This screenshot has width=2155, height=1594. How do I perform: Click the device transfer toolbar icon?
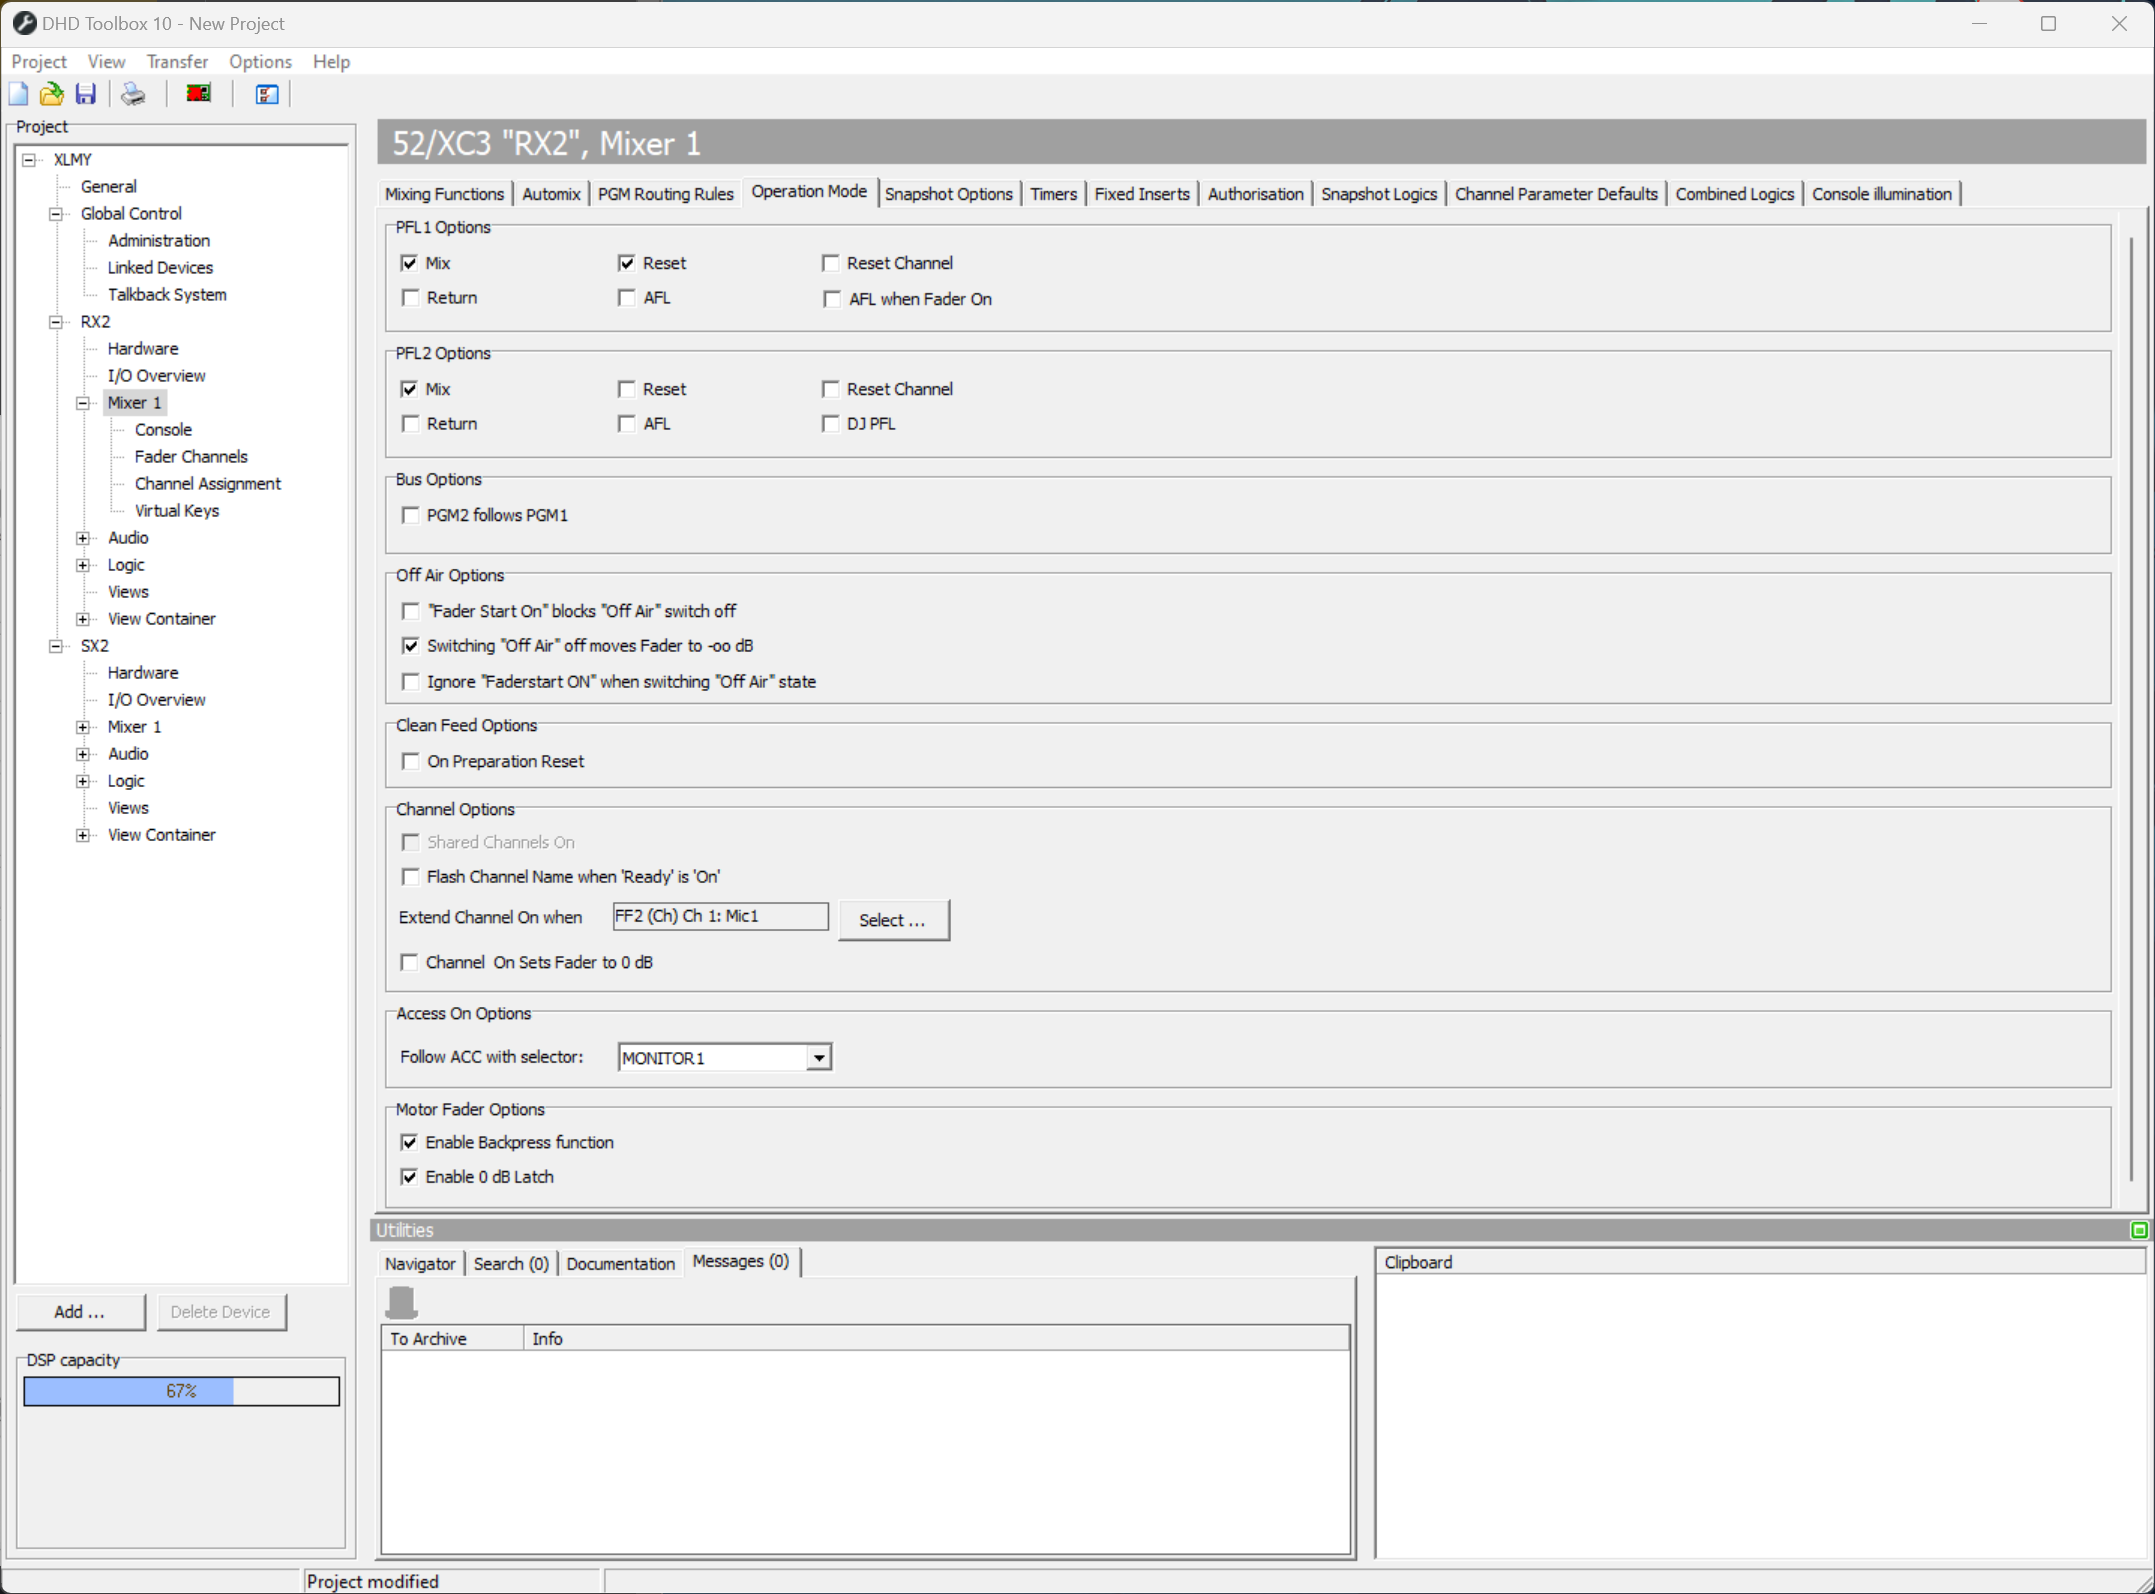pyautogui.click(x=197, y=93)
